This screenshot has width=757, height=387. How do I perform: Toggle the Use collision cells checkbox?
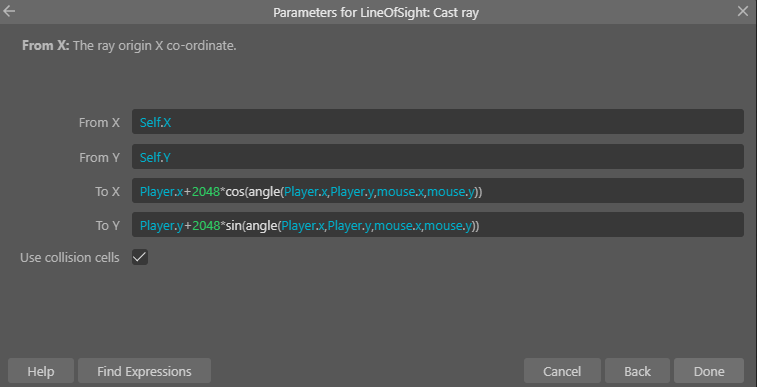(x=140, y=257)
